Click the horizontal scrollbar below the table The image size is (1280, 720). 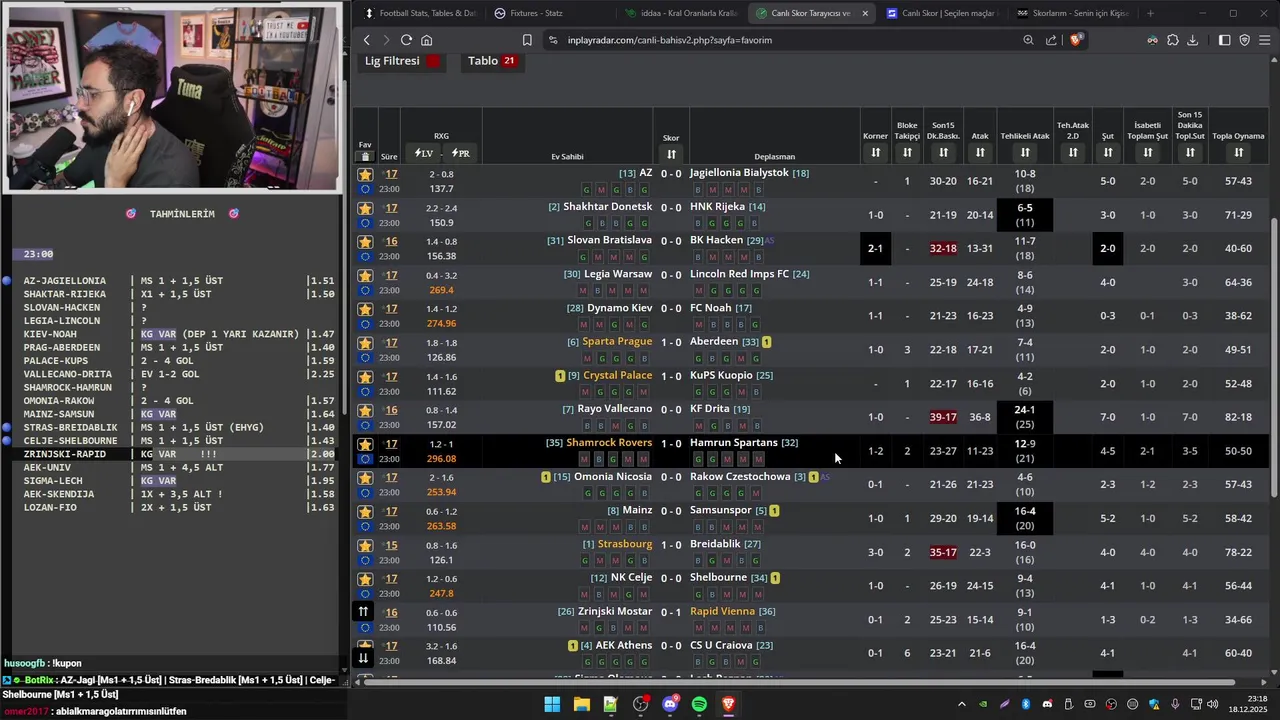click(800, 682)
